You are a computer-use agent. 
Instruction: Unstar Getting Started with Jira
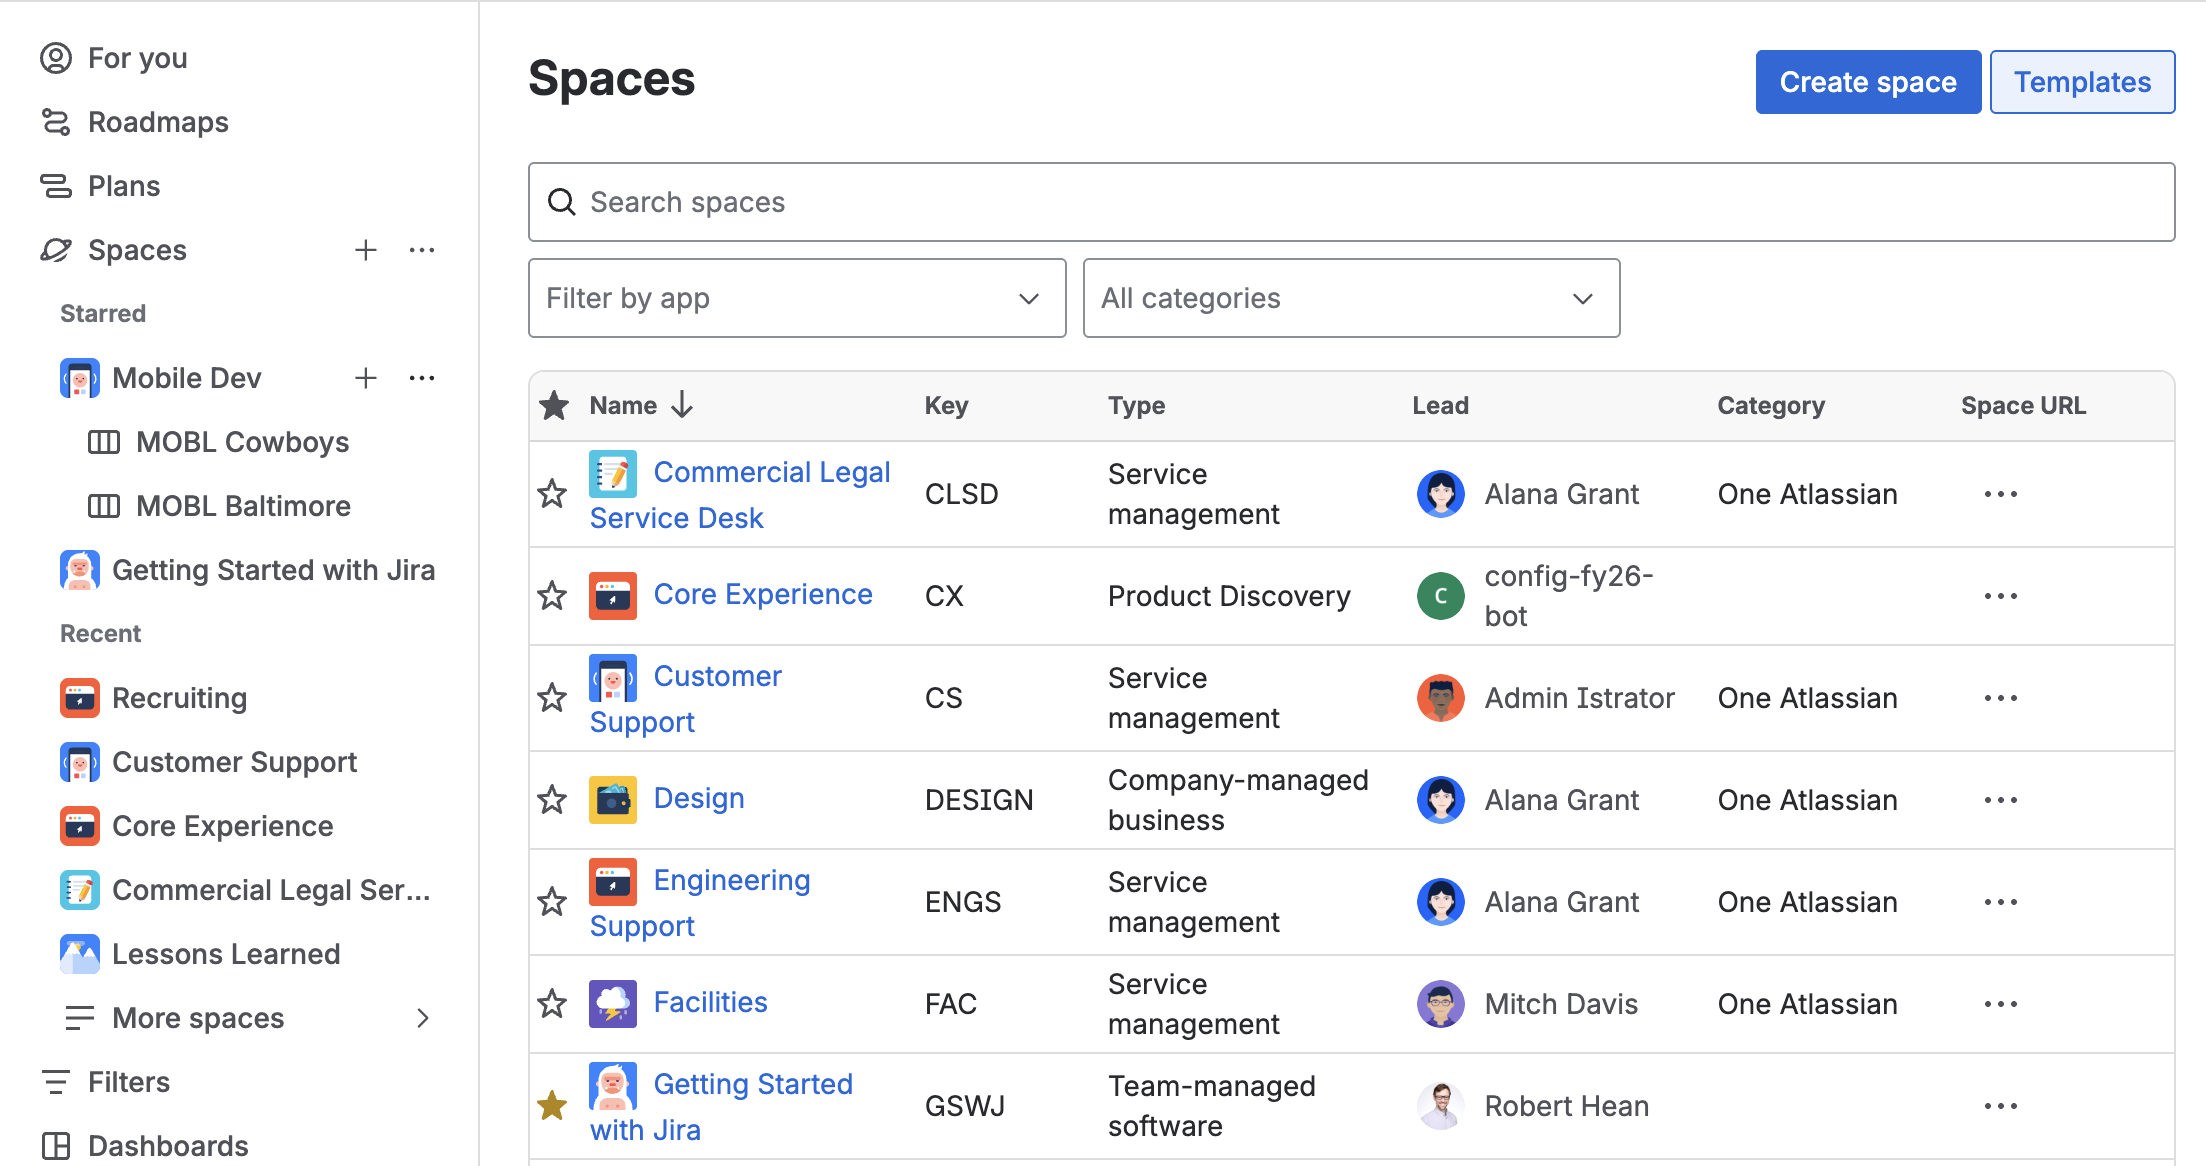(551, 1104)
